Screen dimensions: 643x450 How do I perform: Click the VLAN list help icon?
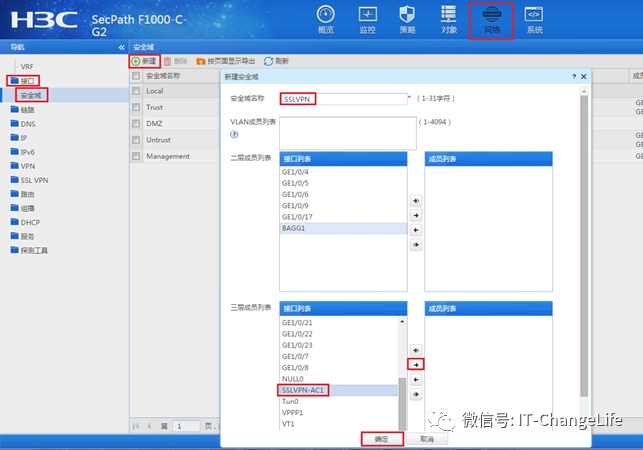click(x=234, y=135)
